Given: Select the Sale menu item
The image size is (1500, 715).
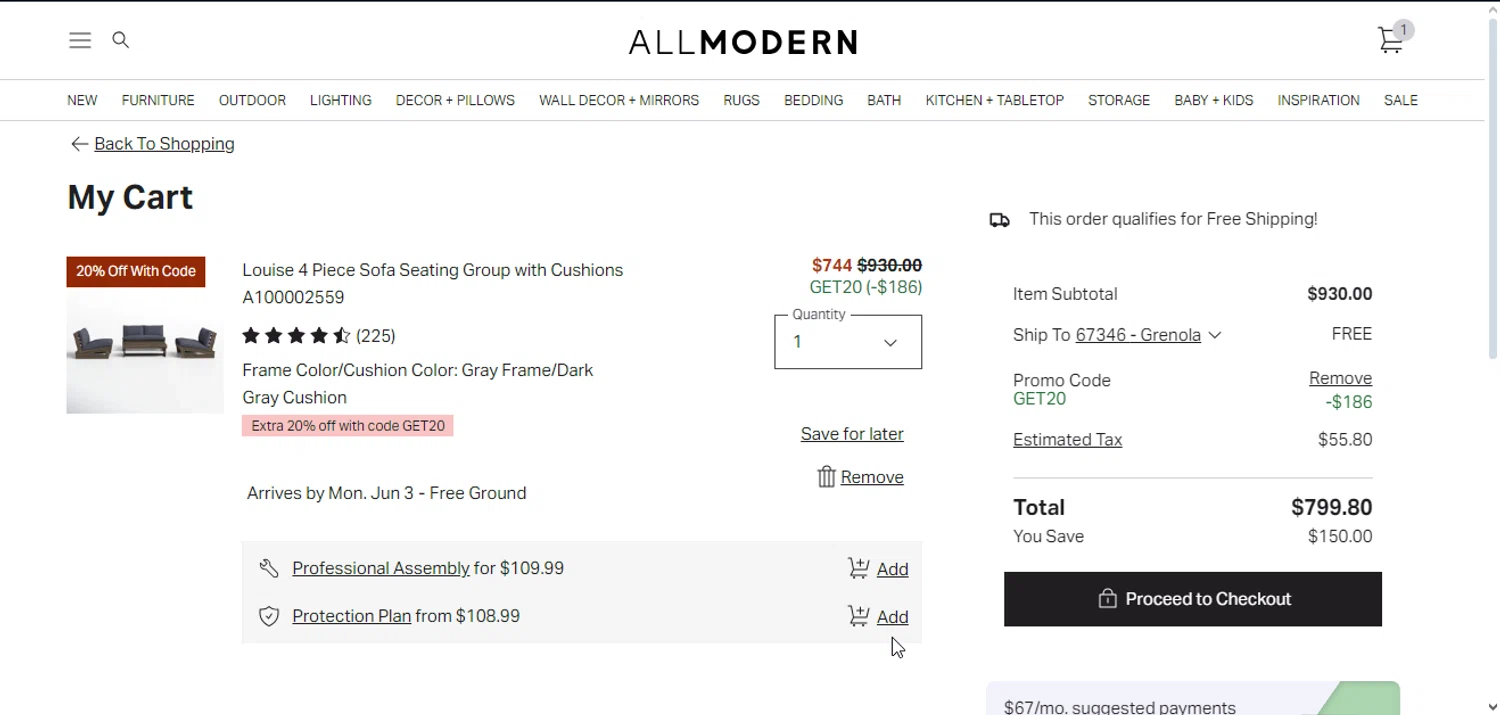Looking at the screenshot, I should click(1400, 100).
